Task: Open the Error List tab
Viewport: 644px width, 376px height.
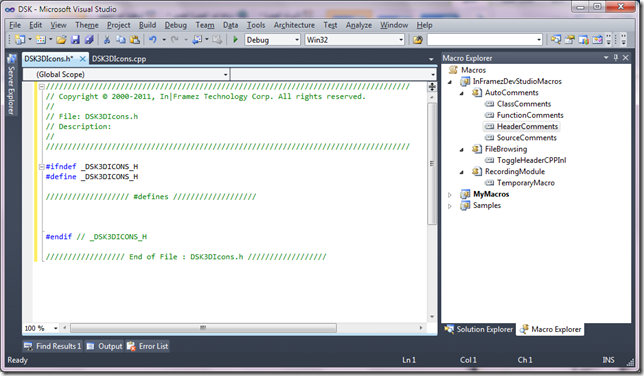Action: click(x=148, y=346)
